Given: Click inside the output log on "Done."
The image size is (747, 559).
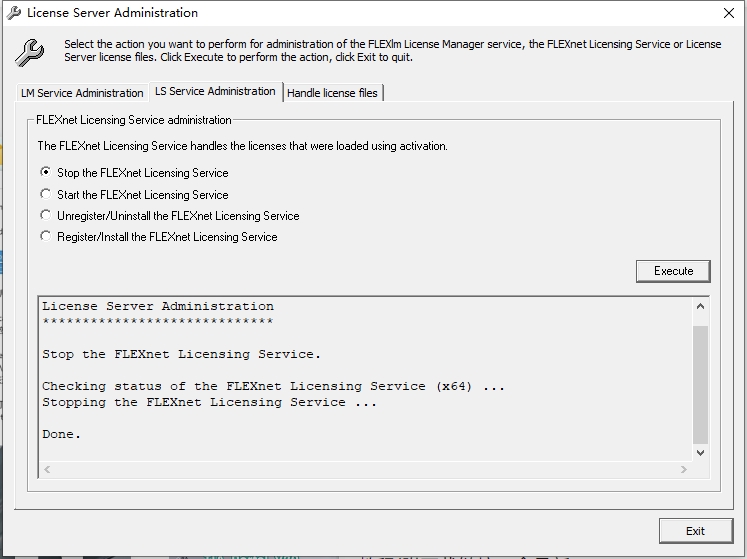Looking at the screenshot, I should [x=62, y=434].
